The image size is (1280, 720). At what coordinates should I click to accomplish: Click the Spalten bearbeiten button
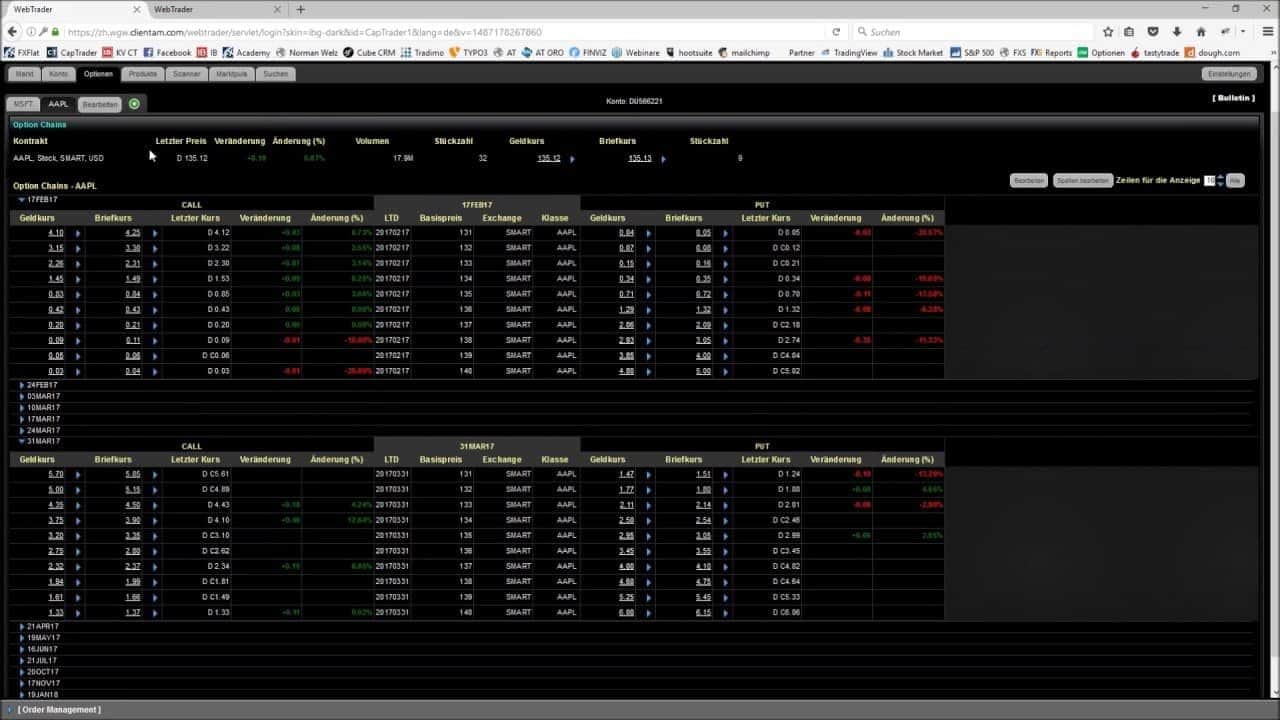[1082, 181]
